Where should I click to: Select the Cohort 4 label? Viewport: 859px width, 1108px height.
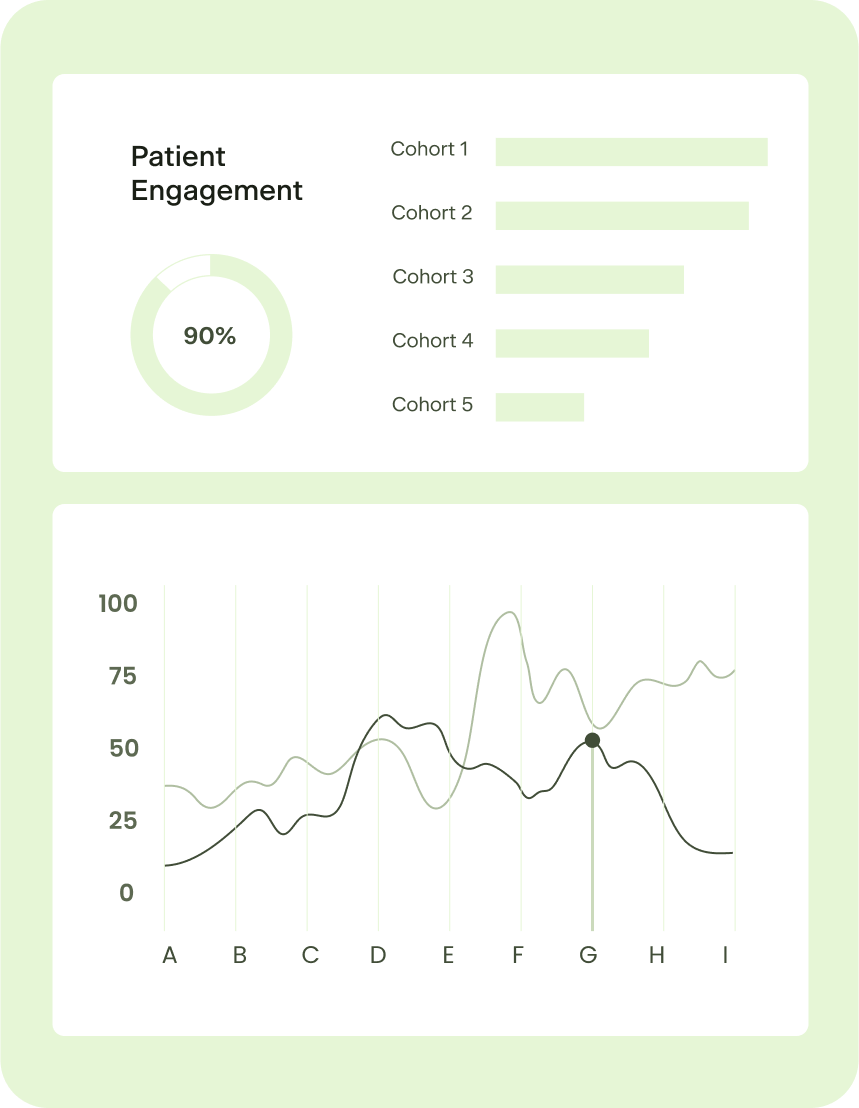tap(432, 341)
